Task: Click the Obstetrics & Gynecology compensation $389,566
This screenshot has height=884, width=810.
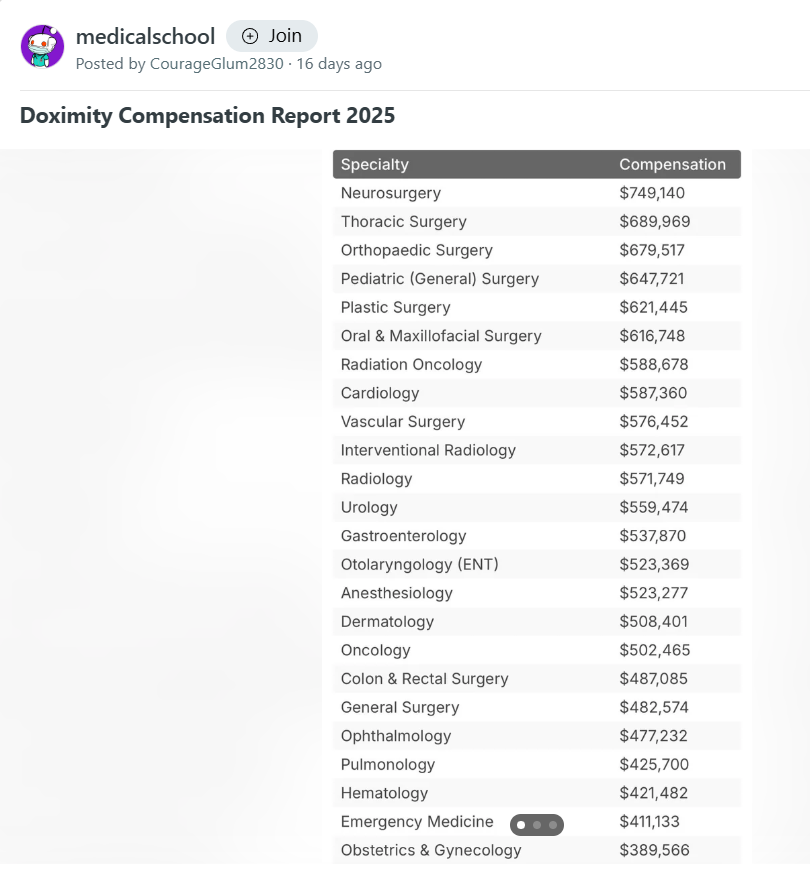Action: 654,851
